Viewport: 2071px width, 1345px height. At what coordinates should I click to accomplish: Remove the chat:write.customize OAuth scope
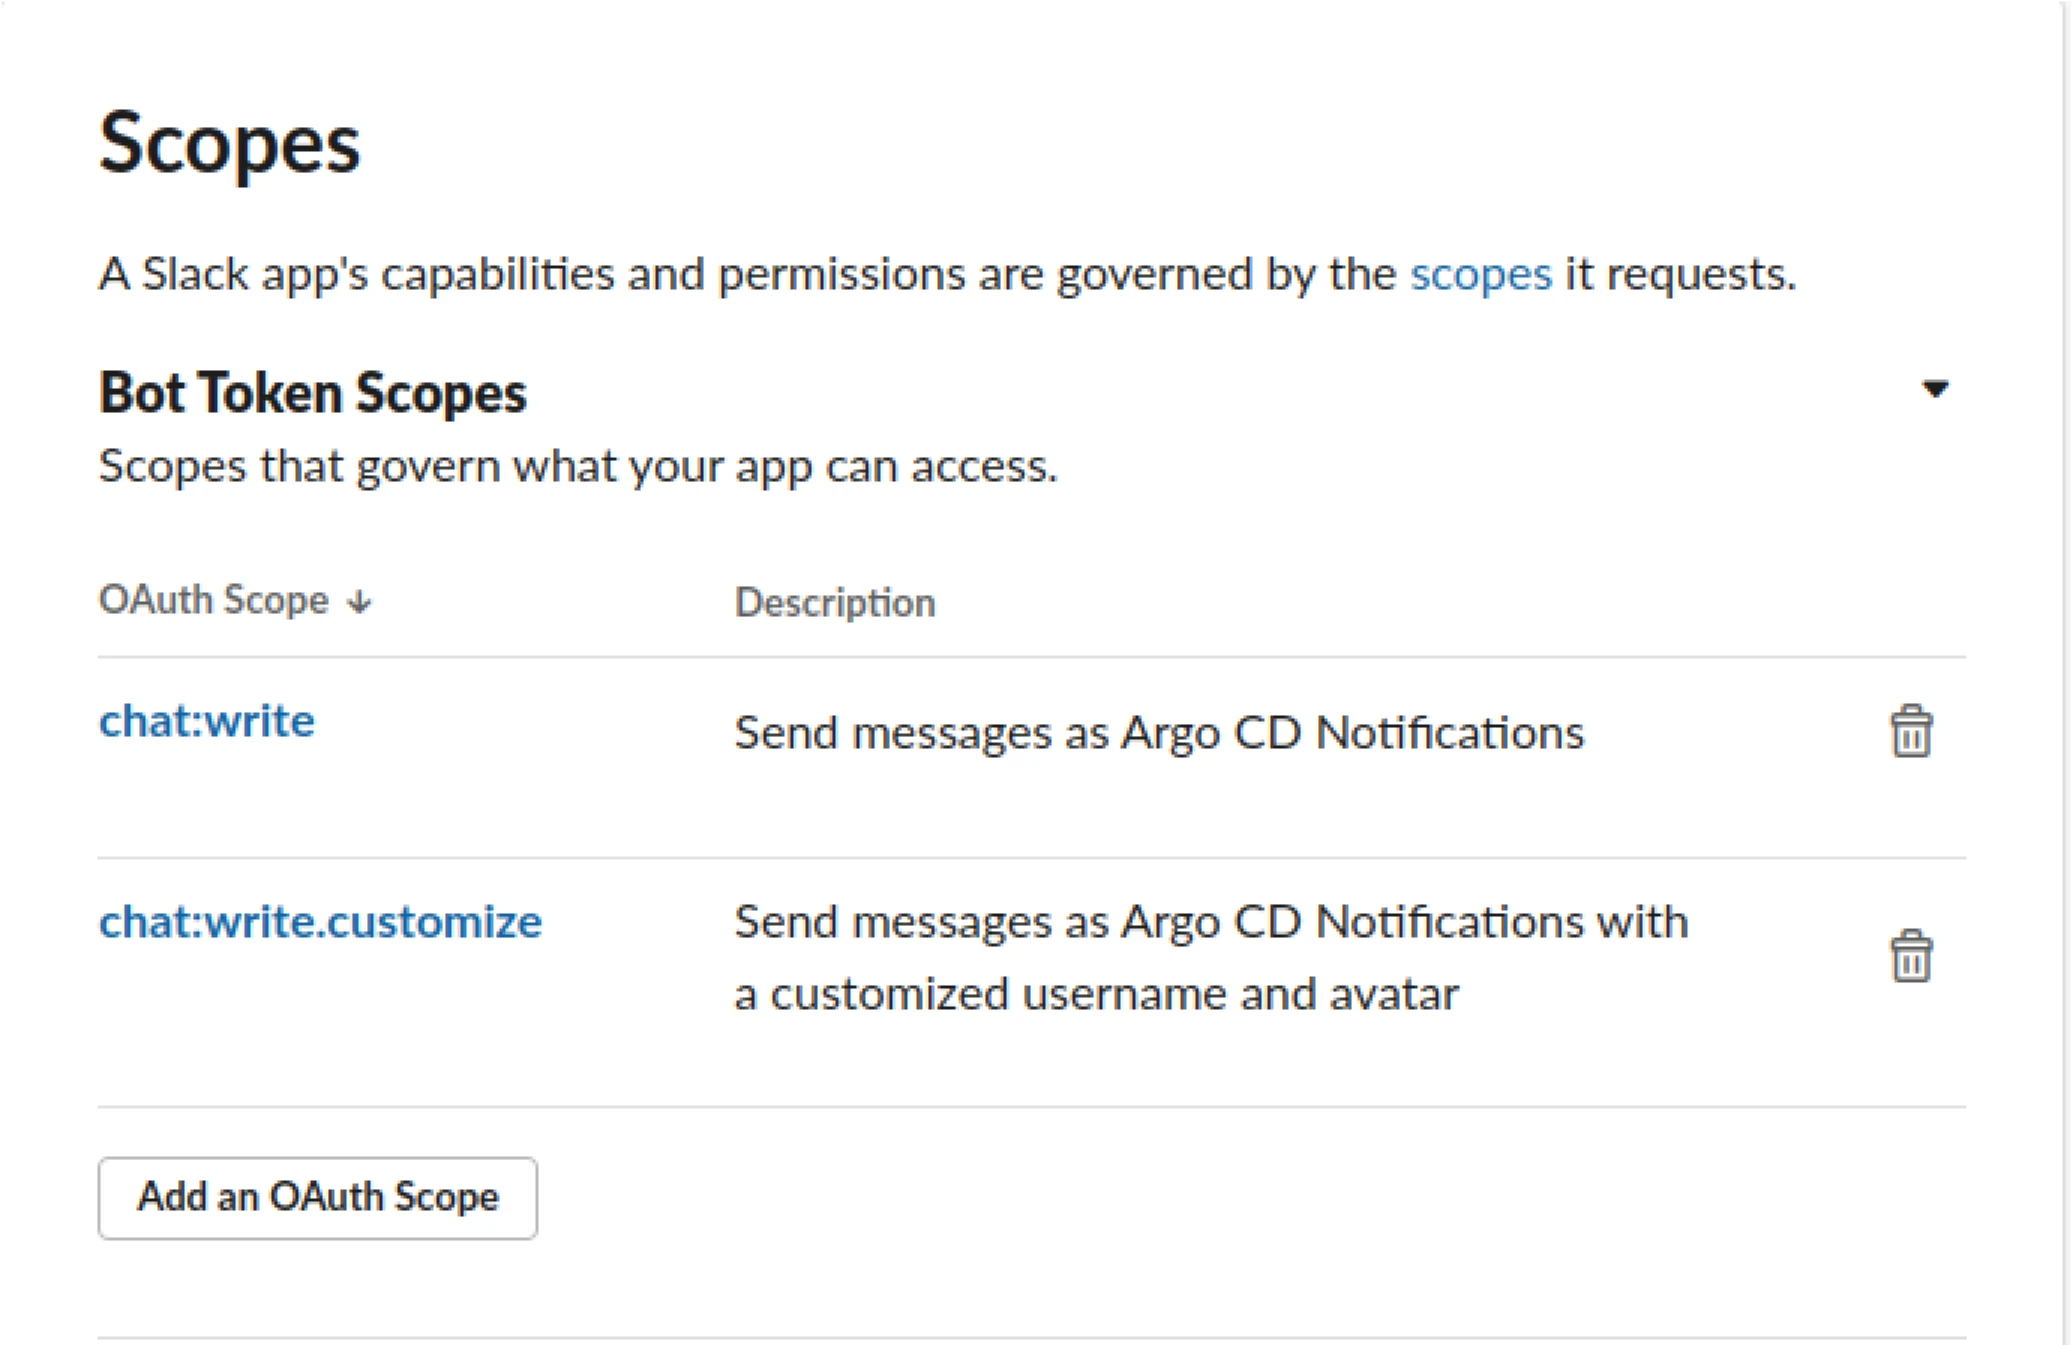1908,960
